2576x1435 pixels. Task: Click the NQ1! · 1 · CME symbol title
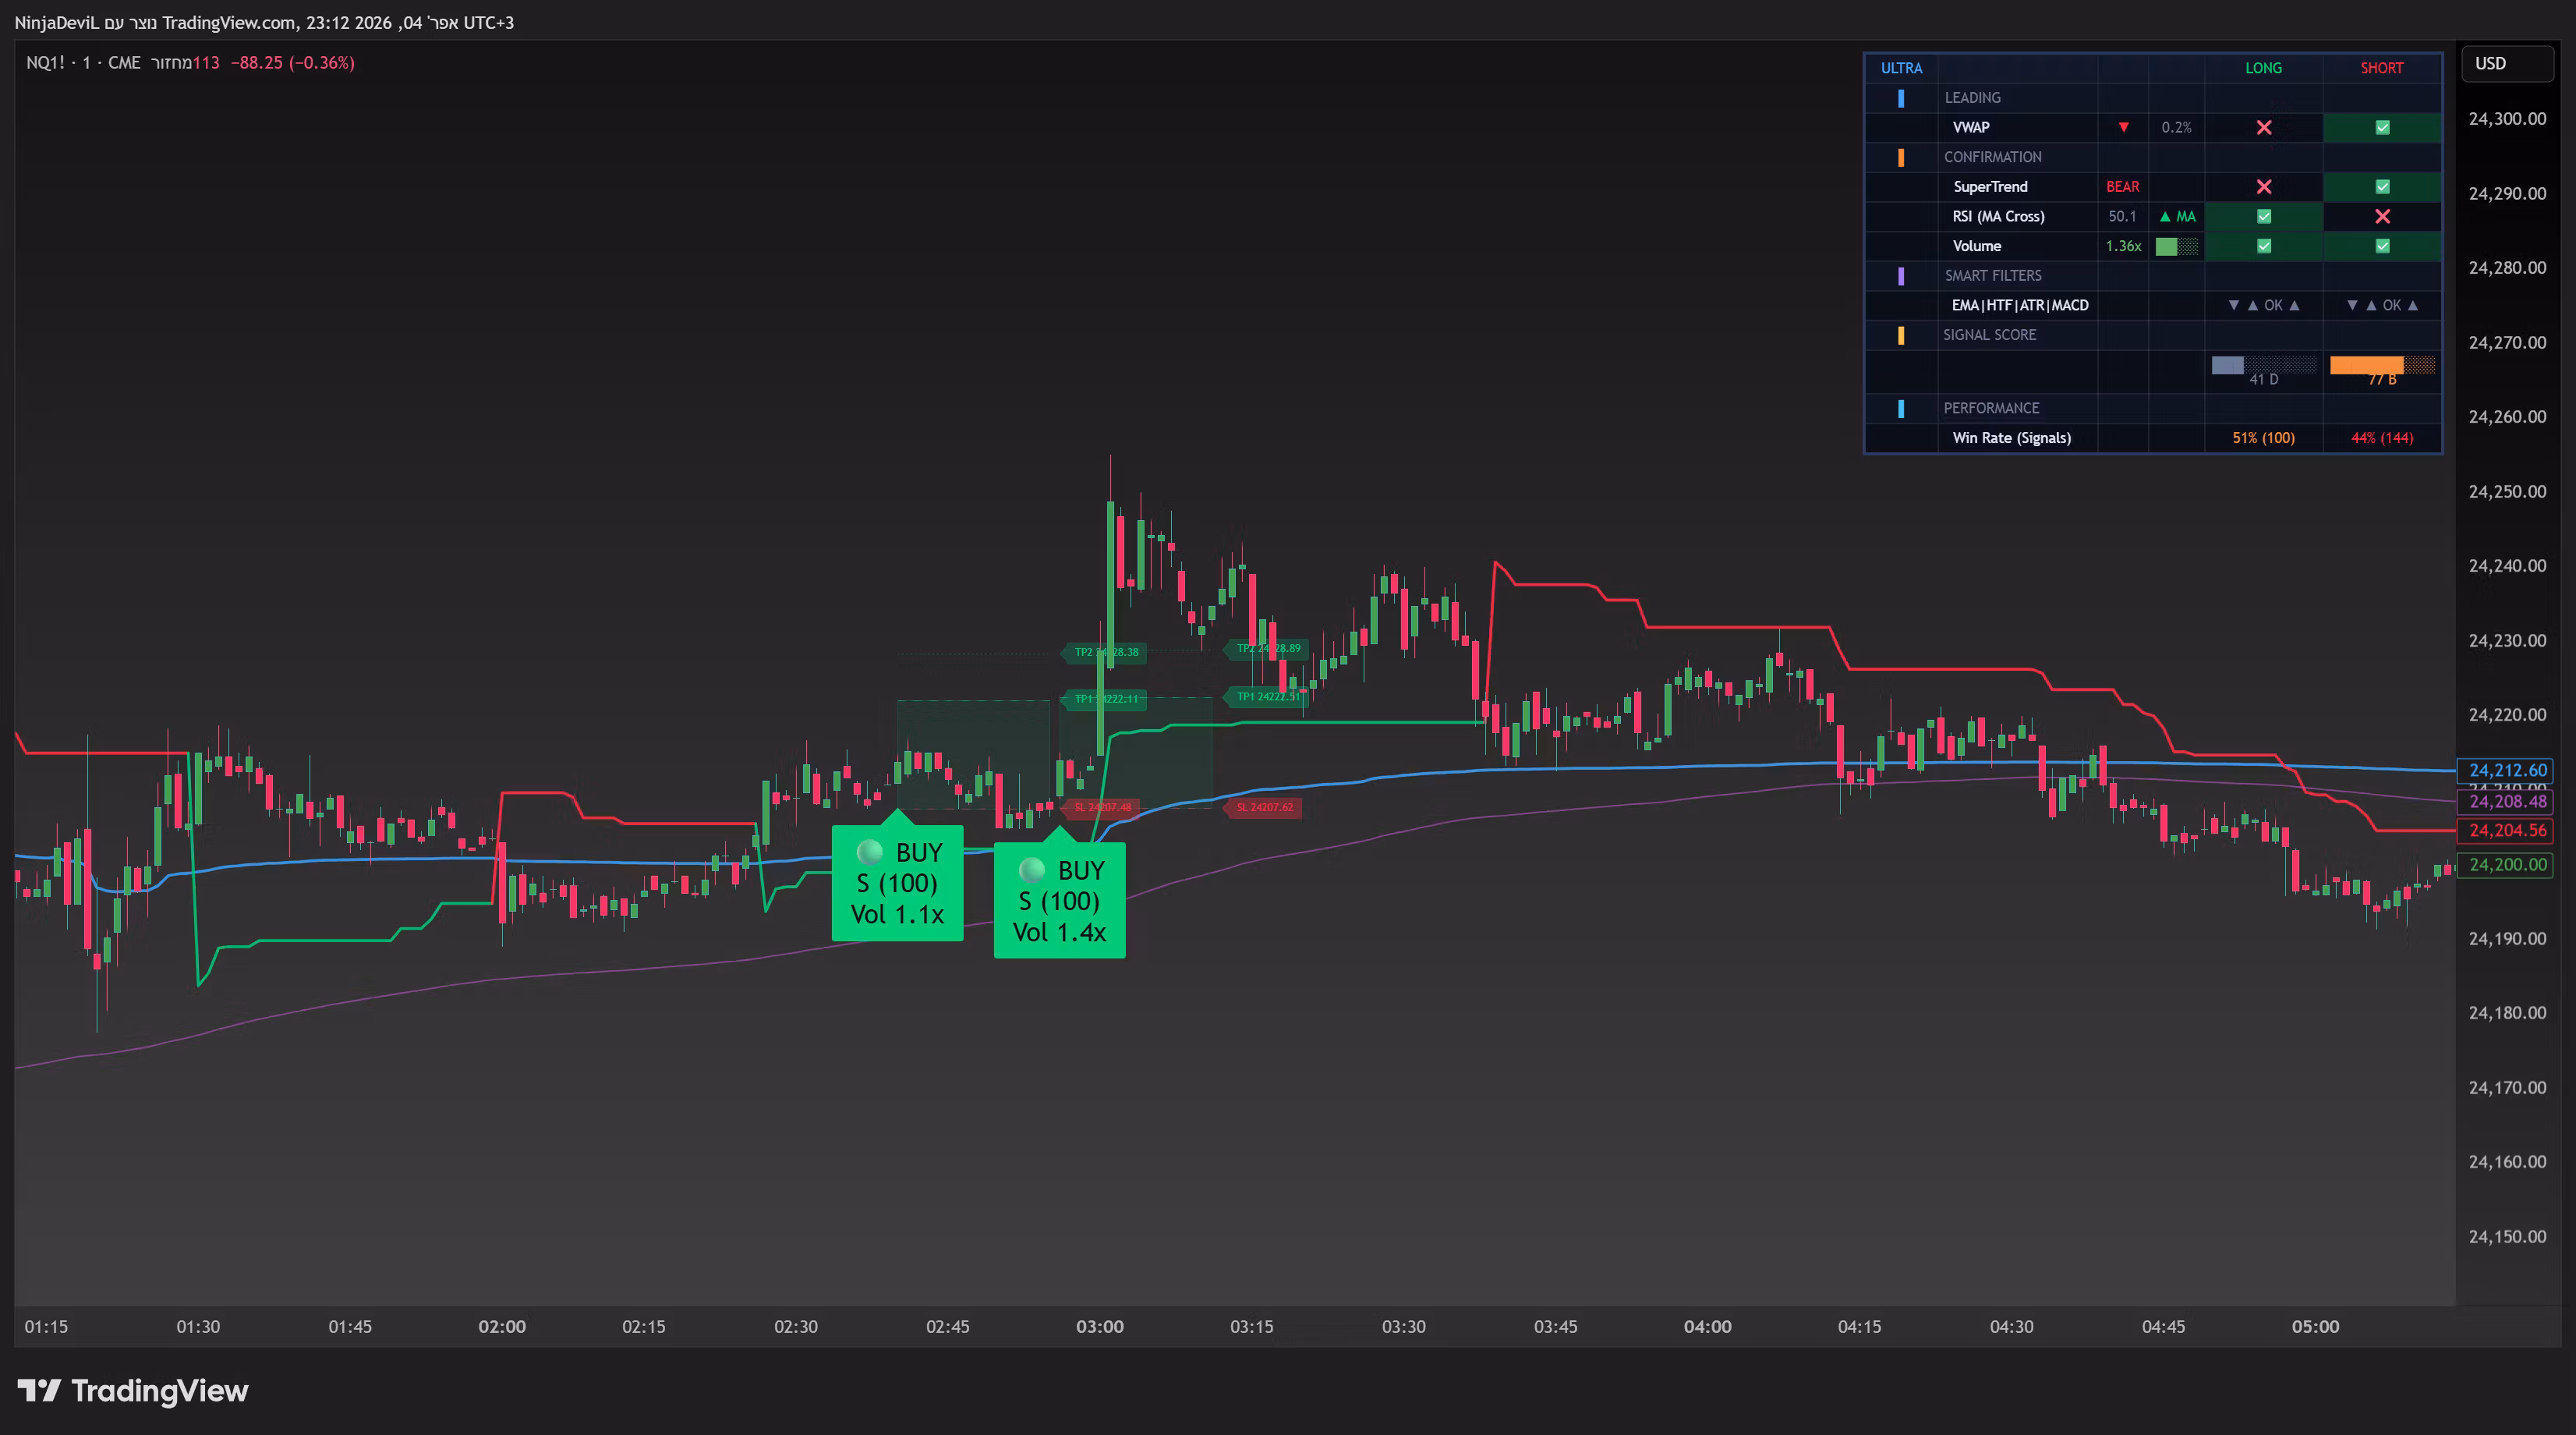83,63
